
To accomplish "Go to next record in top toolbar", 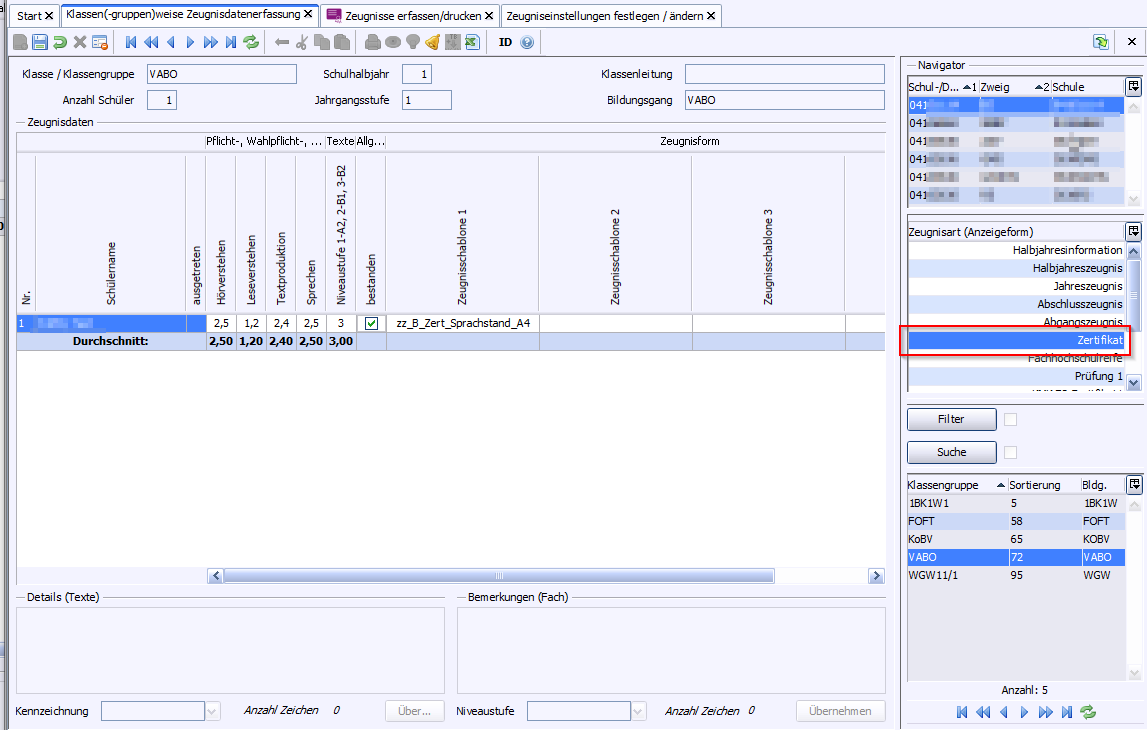I will coord(190,42).
